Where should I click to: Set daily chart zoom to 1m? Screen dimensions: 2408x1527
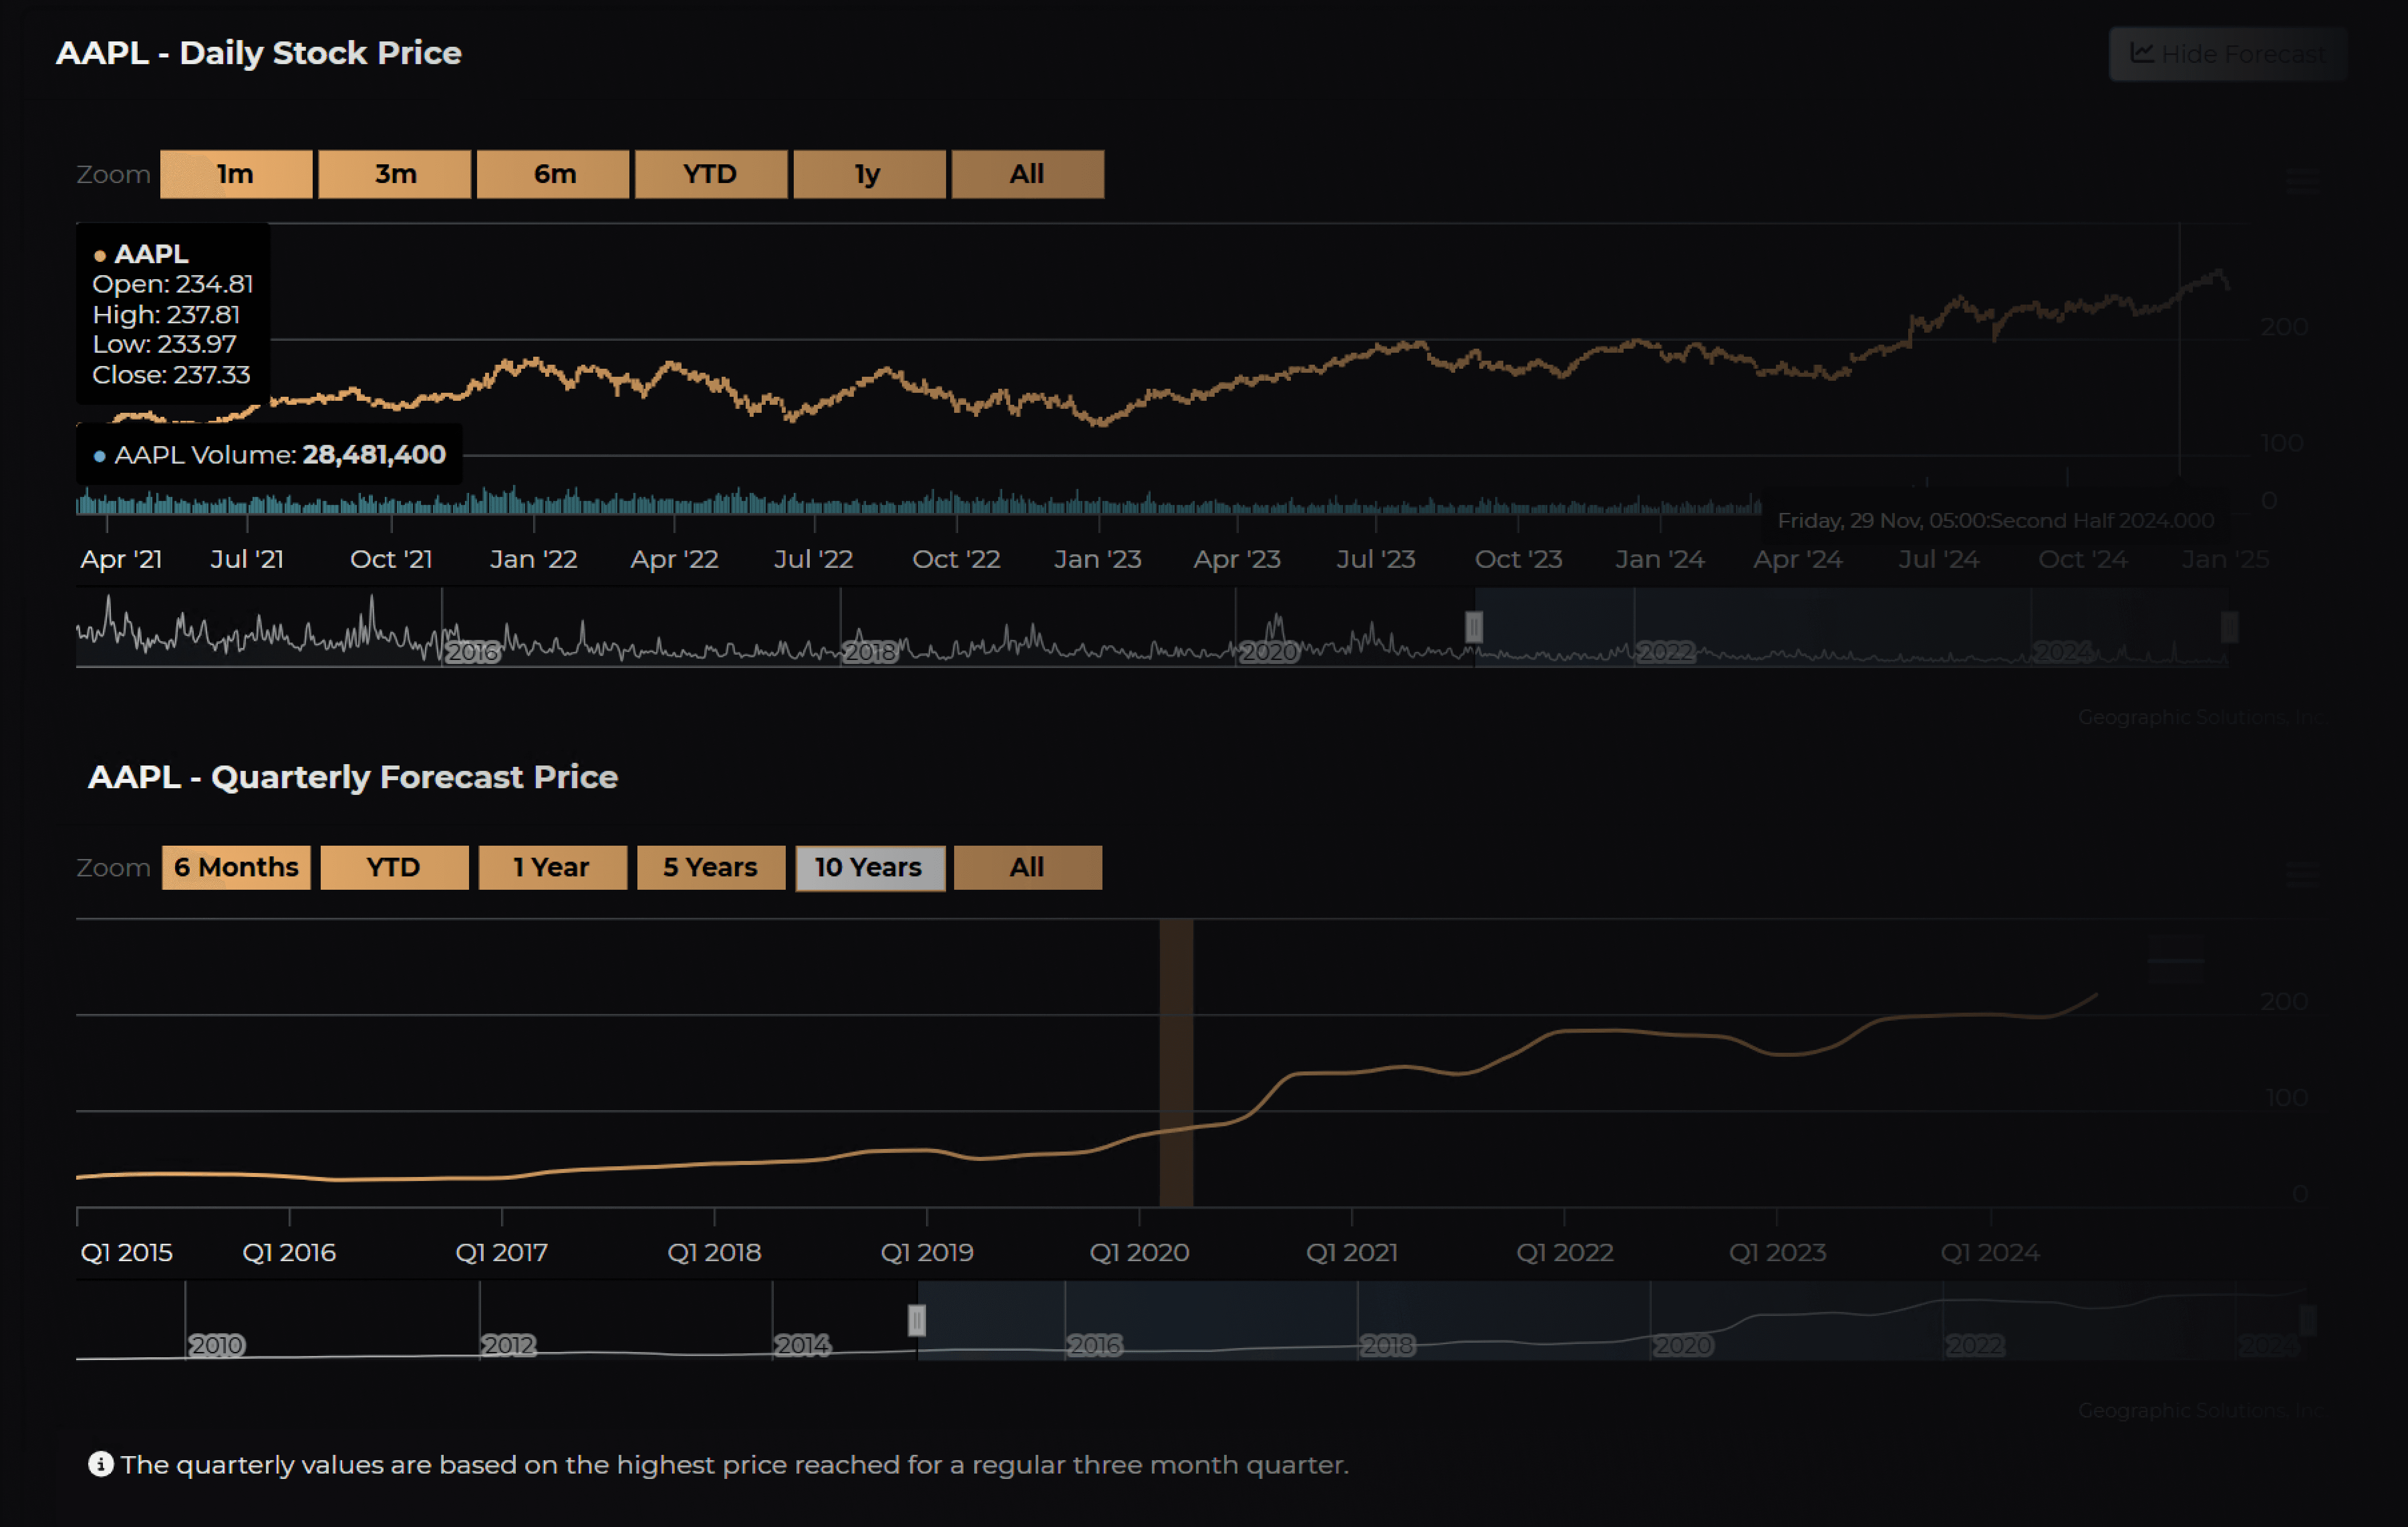(x=236, y=174)
